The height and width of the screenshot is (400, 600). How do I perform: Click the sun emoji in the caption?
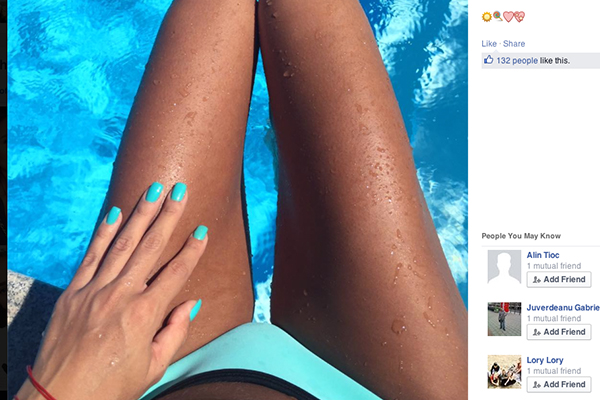point(486,17)
